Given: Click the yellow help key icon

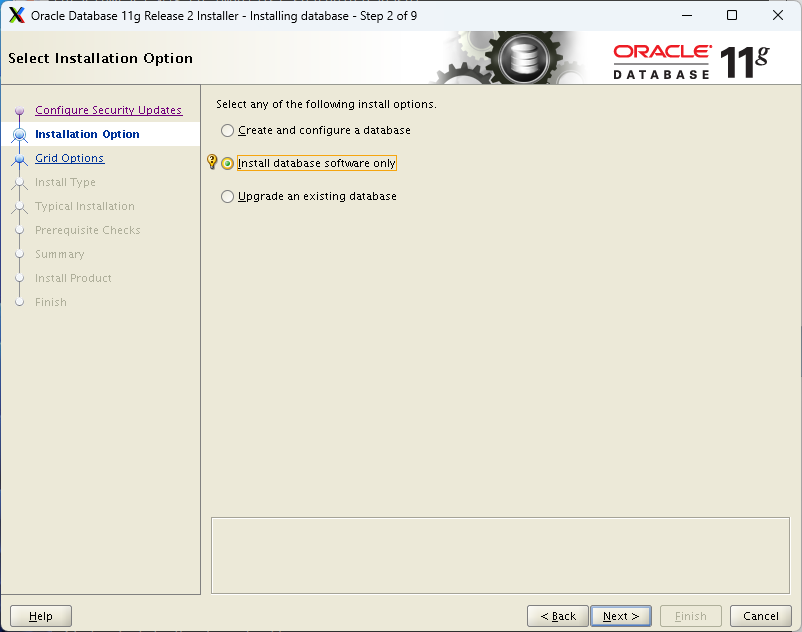Looking at the screenshot, I should pyautogui.click(x=212, y=162).
